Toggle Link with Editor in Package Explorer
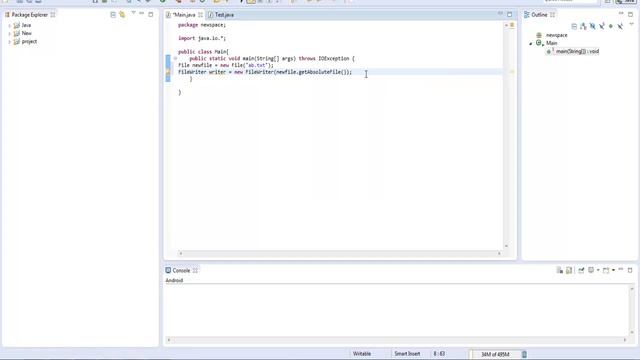This screenshot has width=640, height=360. (122, 15)
